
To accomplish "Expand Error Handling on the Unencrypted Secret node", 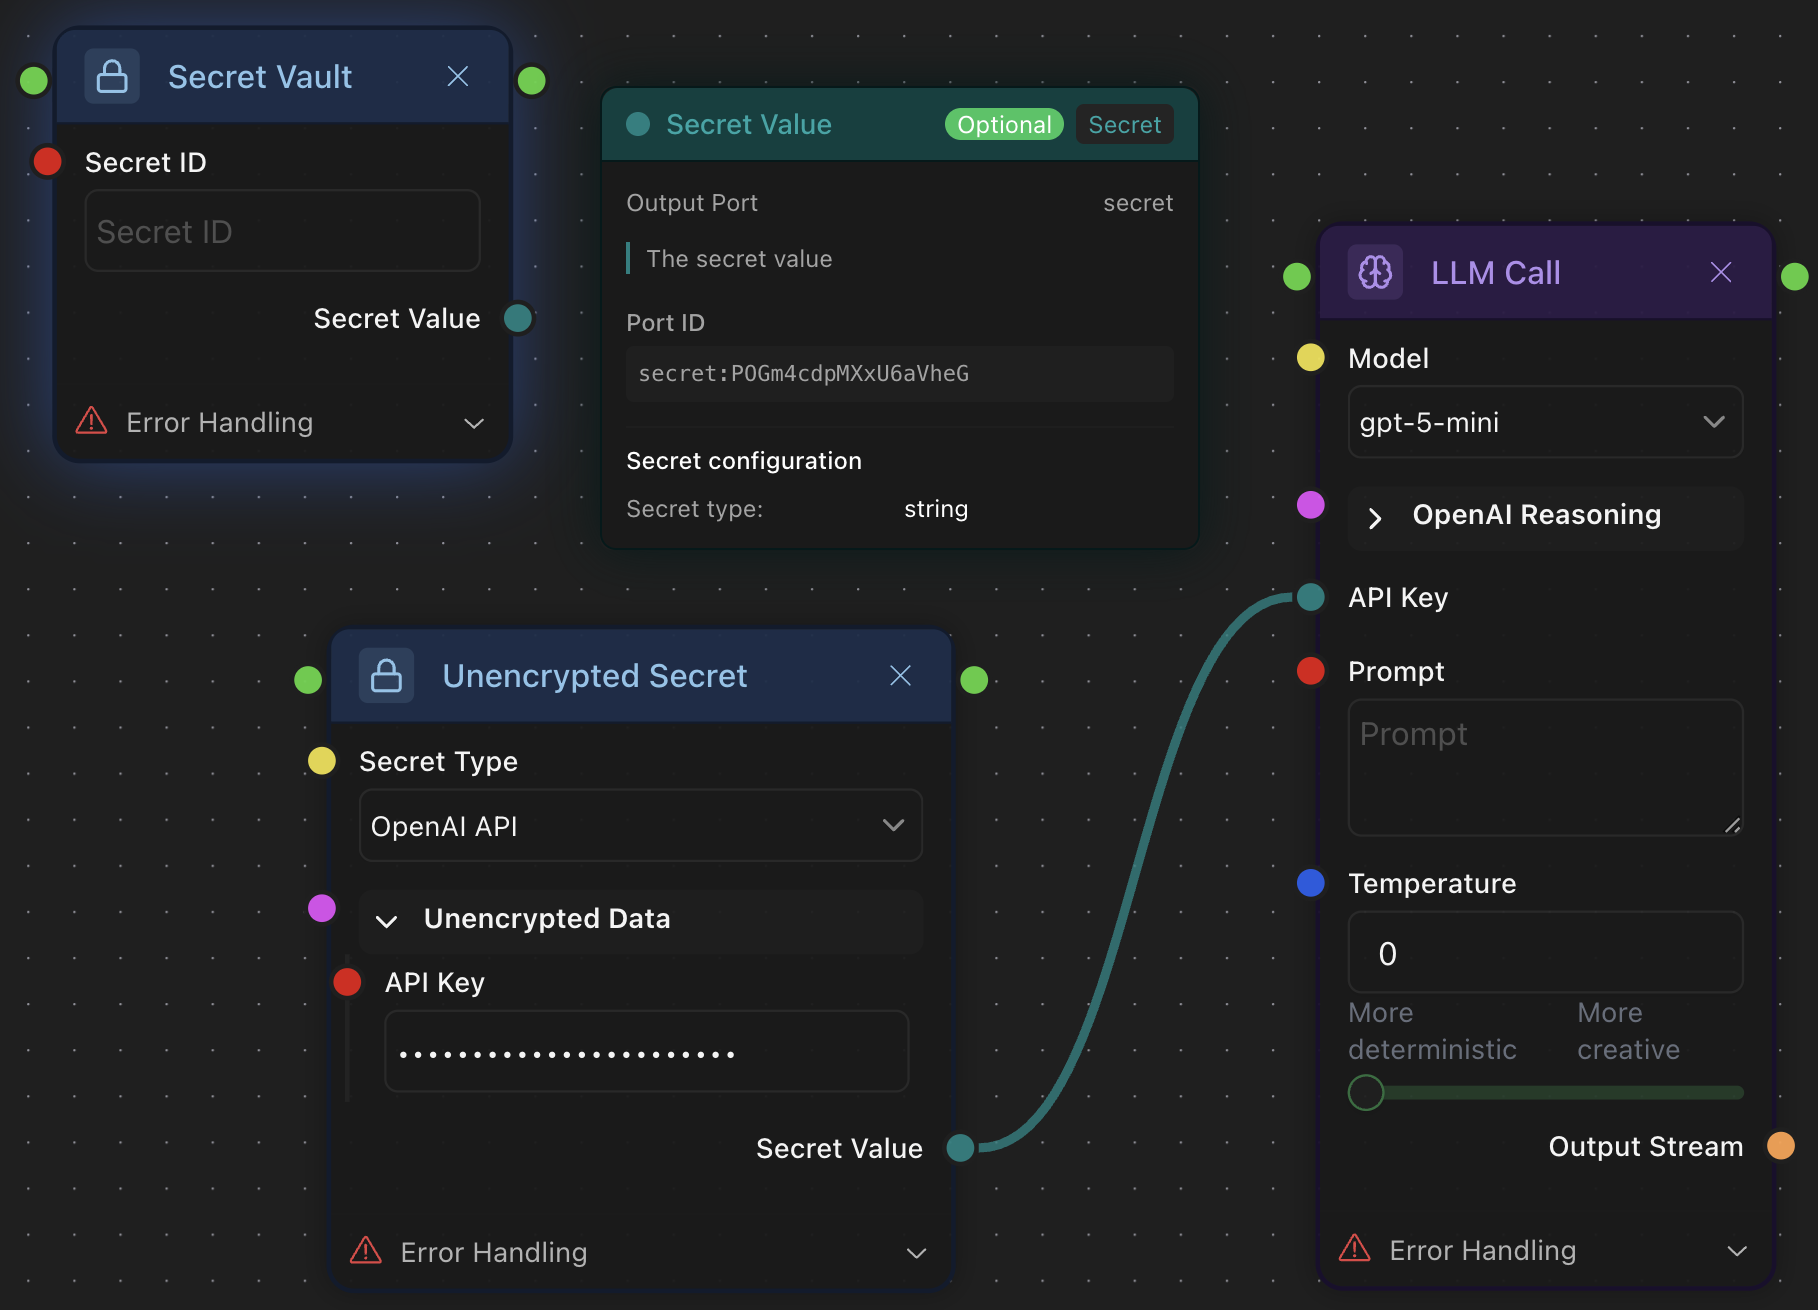I will 915,1253.
